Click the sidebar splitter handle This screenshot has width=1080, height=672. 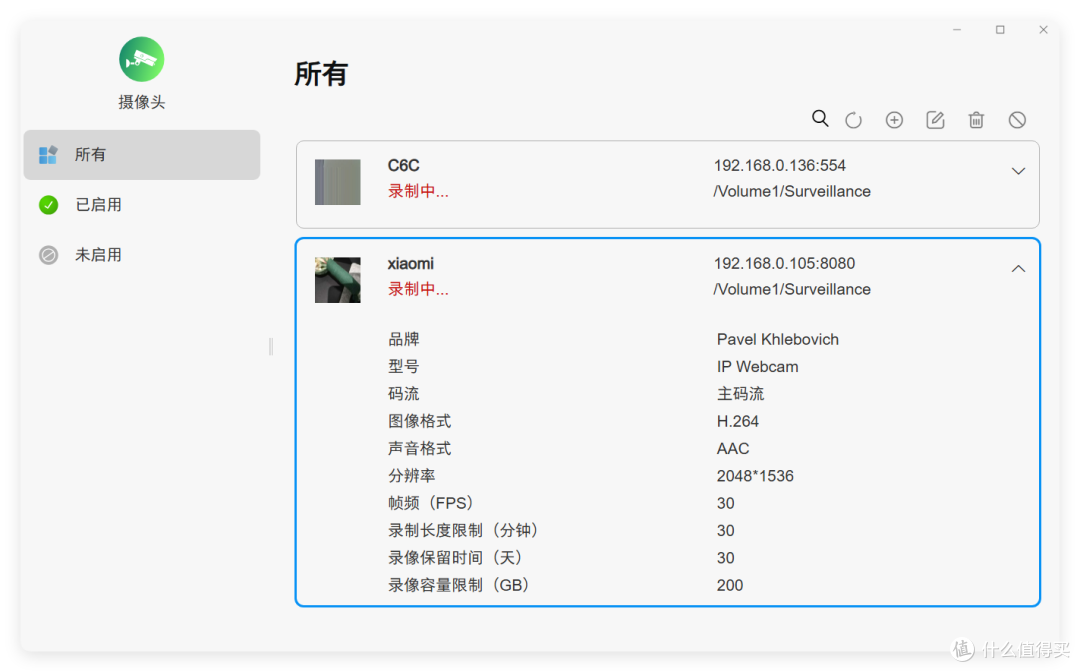pos(271,346)
